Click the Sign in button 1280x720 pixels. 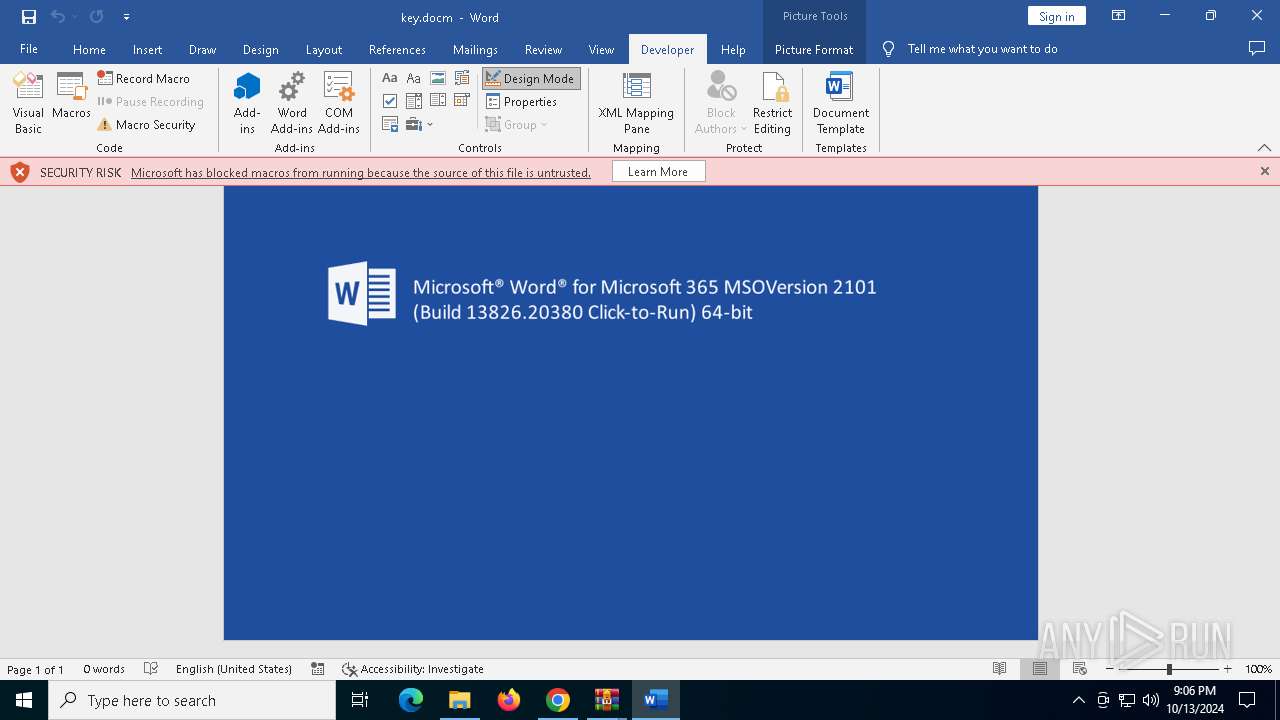coord(1056,16)
